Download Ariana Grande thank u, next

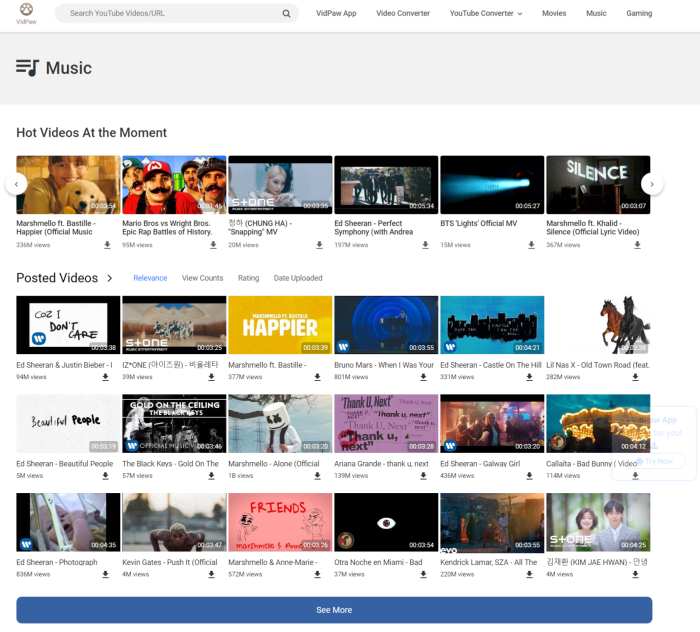[423, 476]
